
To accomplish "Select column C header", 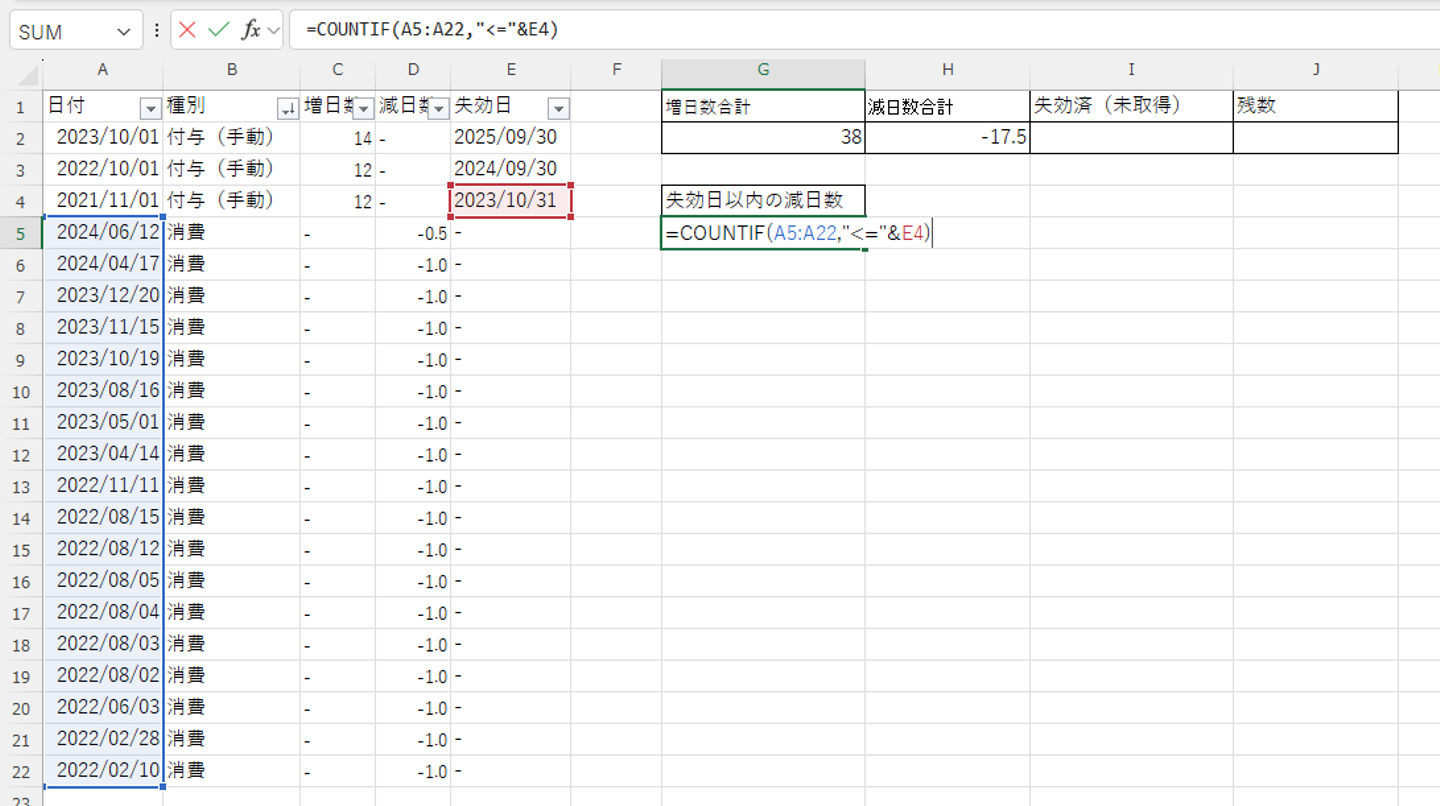I will [338, 69].
